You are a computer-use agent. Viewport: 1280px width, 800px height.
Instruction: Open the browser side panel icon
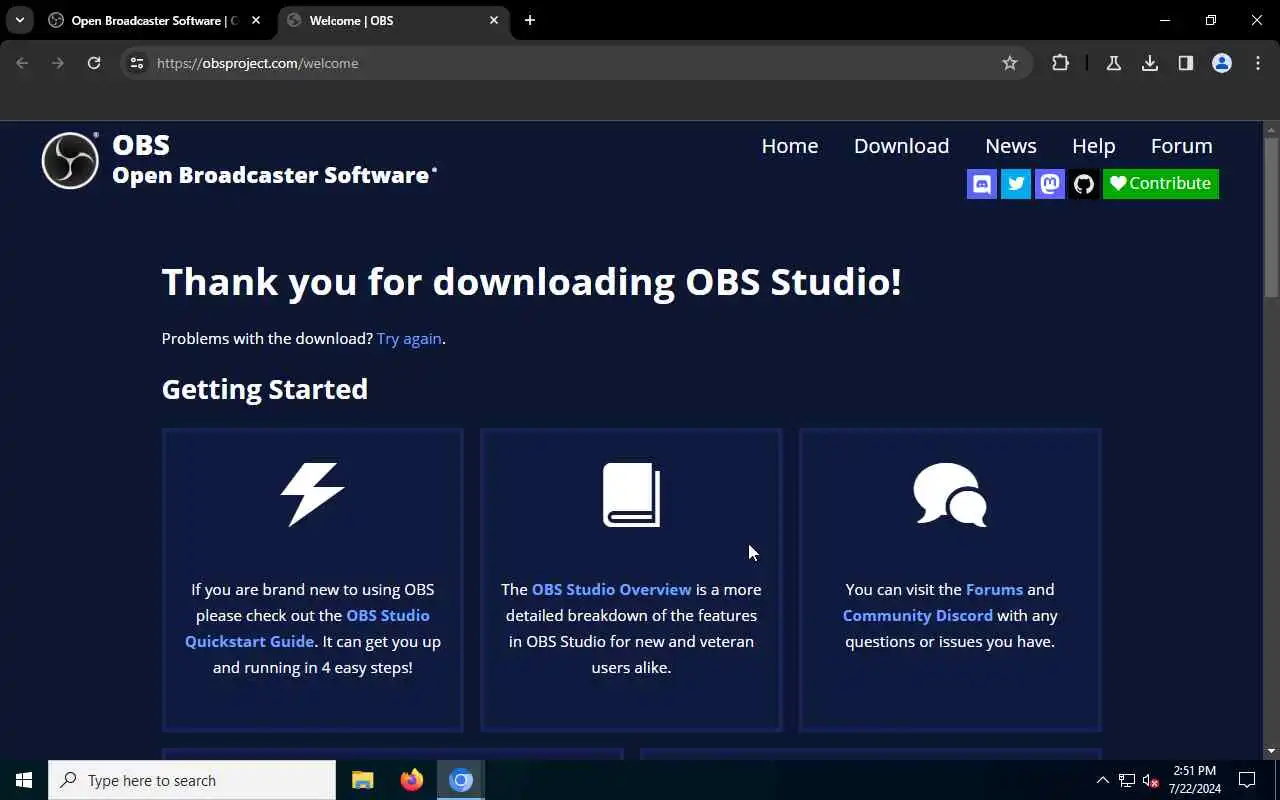click(1186, 63)
